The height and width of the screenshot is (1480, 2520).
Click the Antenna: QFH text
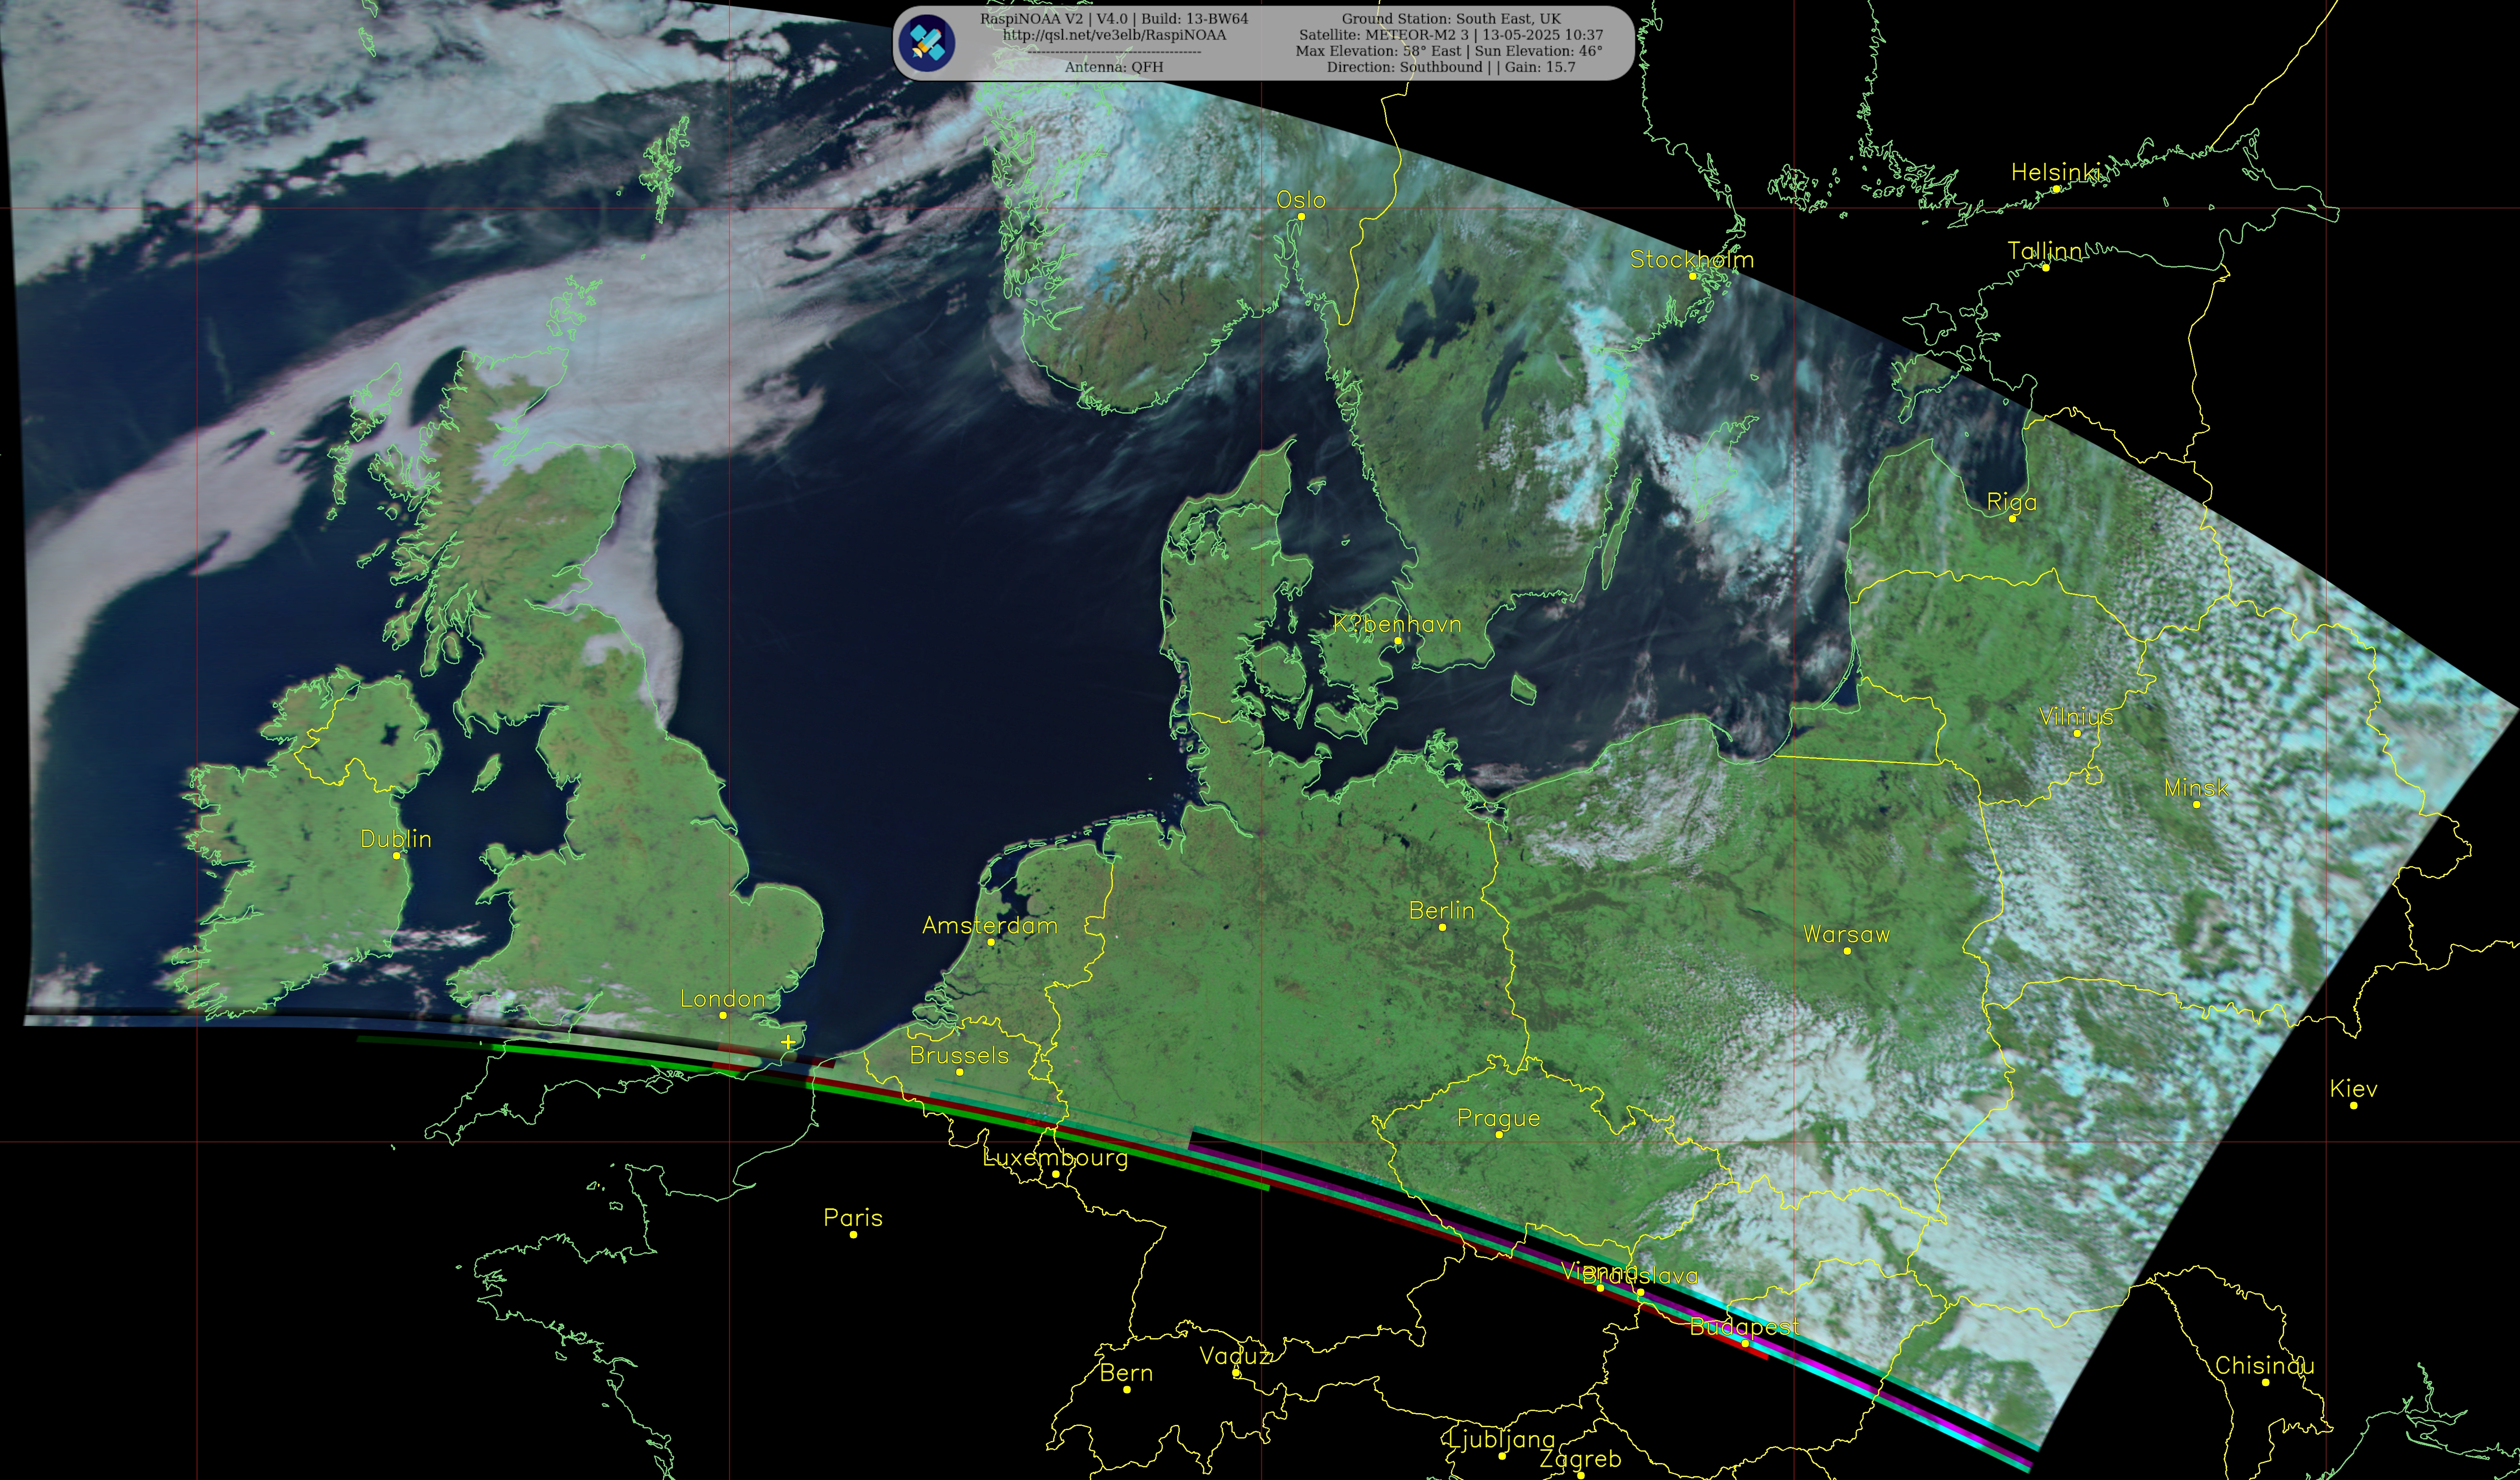[1114, 67]
